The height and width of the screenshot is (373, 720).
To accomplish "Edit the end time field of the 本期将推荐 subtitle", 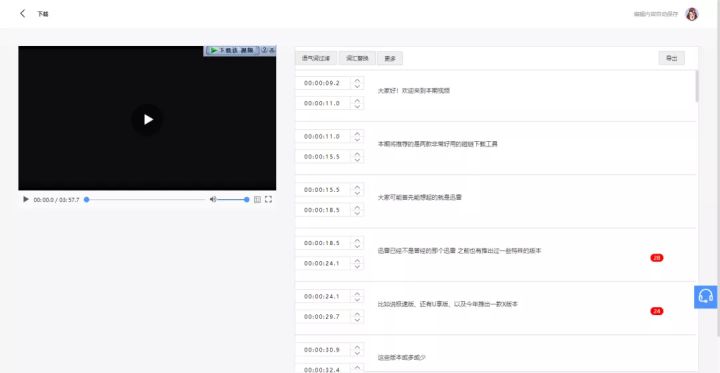I will pos(323,157).
